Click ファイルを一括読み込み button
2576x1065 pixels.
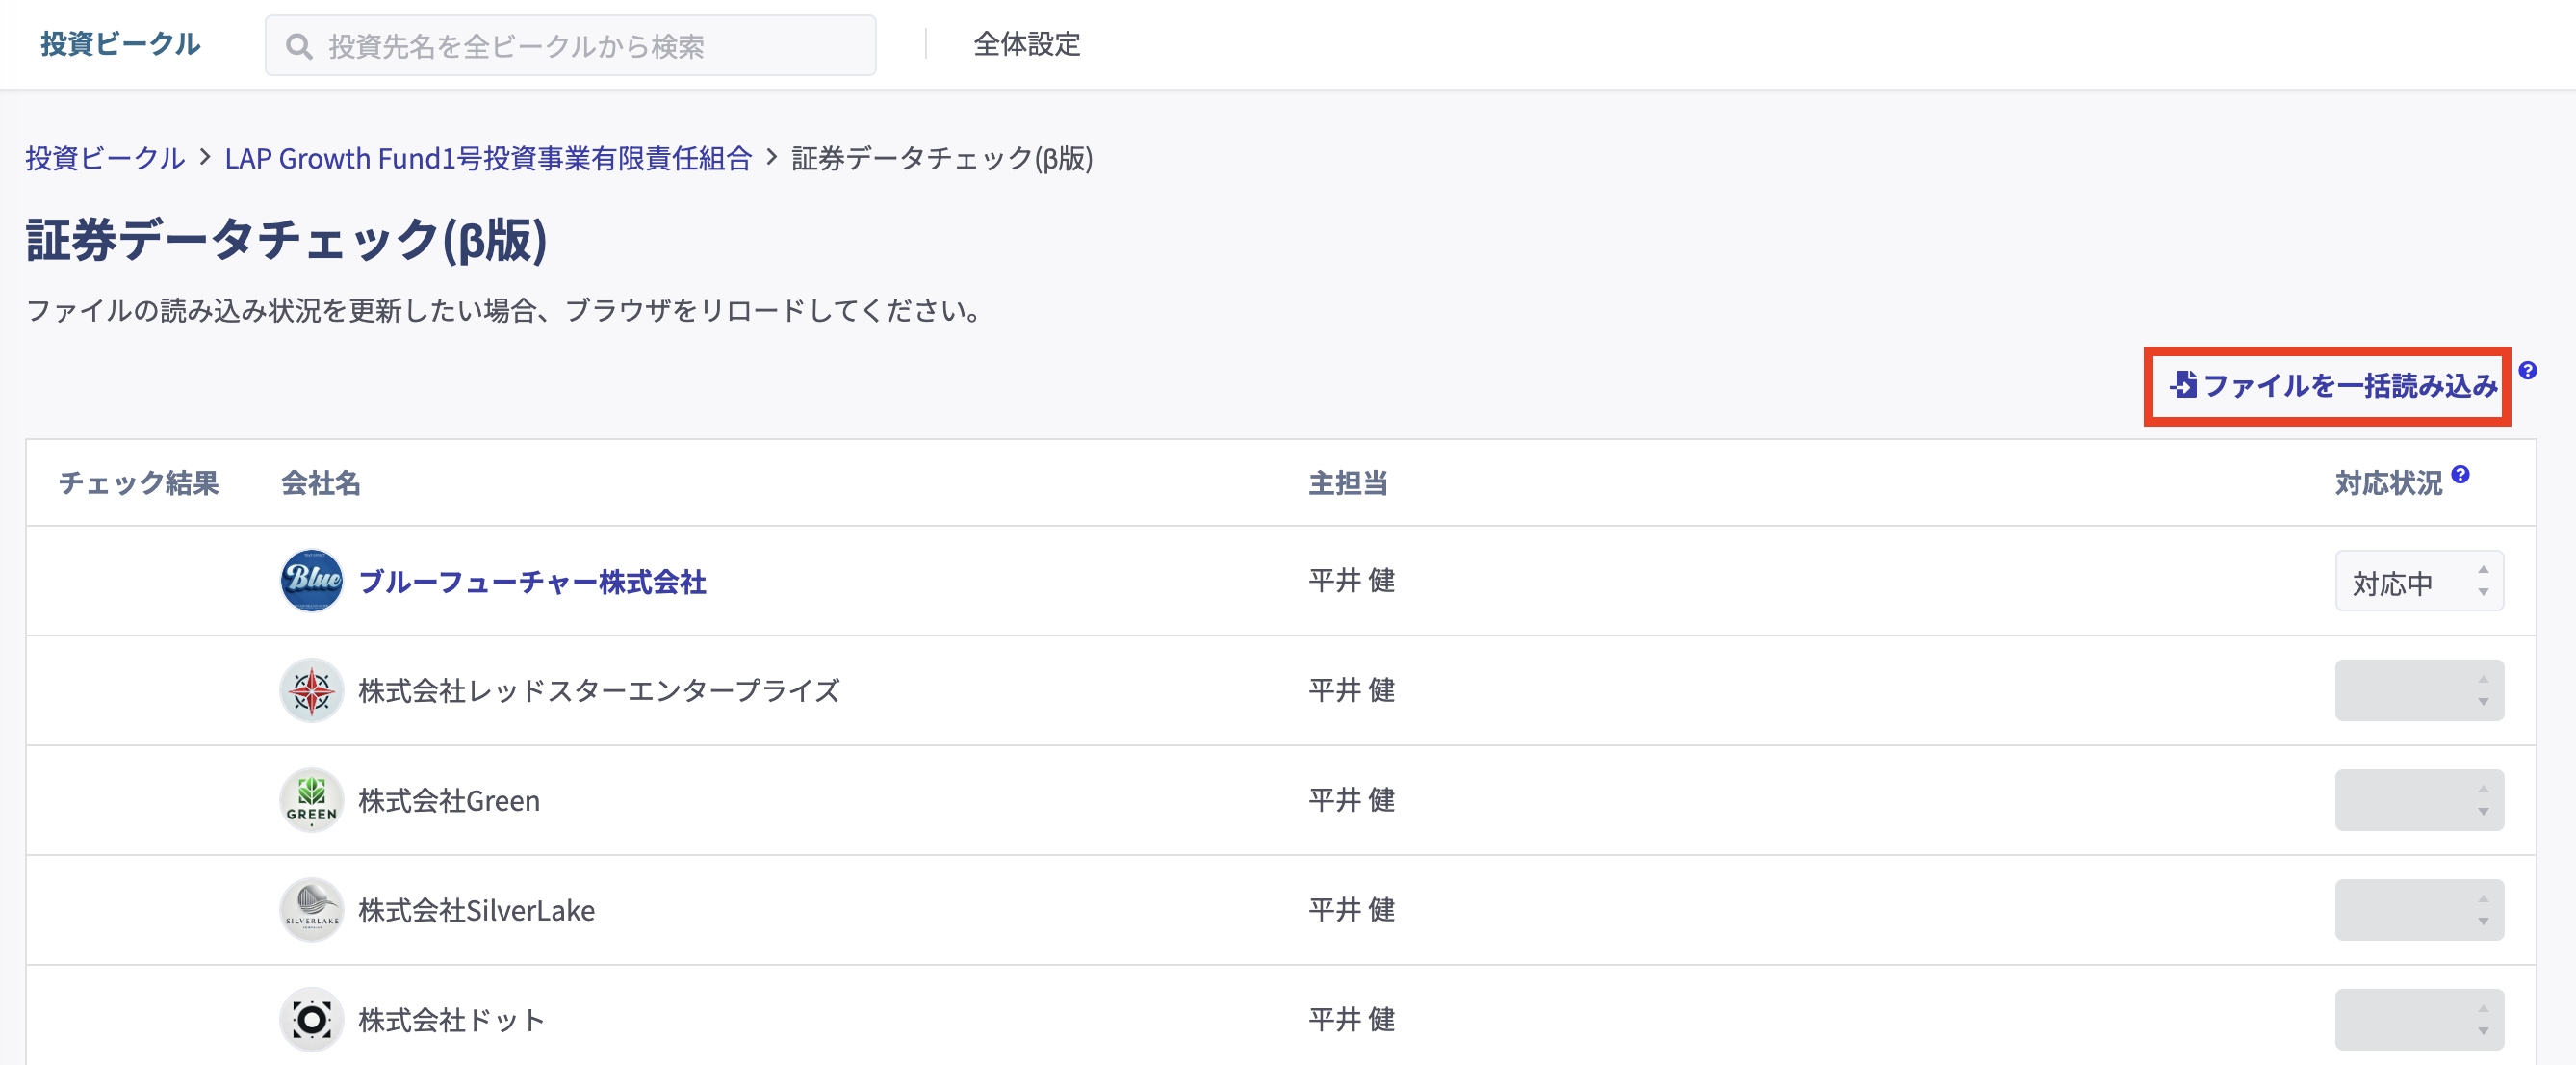[2333, 386]
